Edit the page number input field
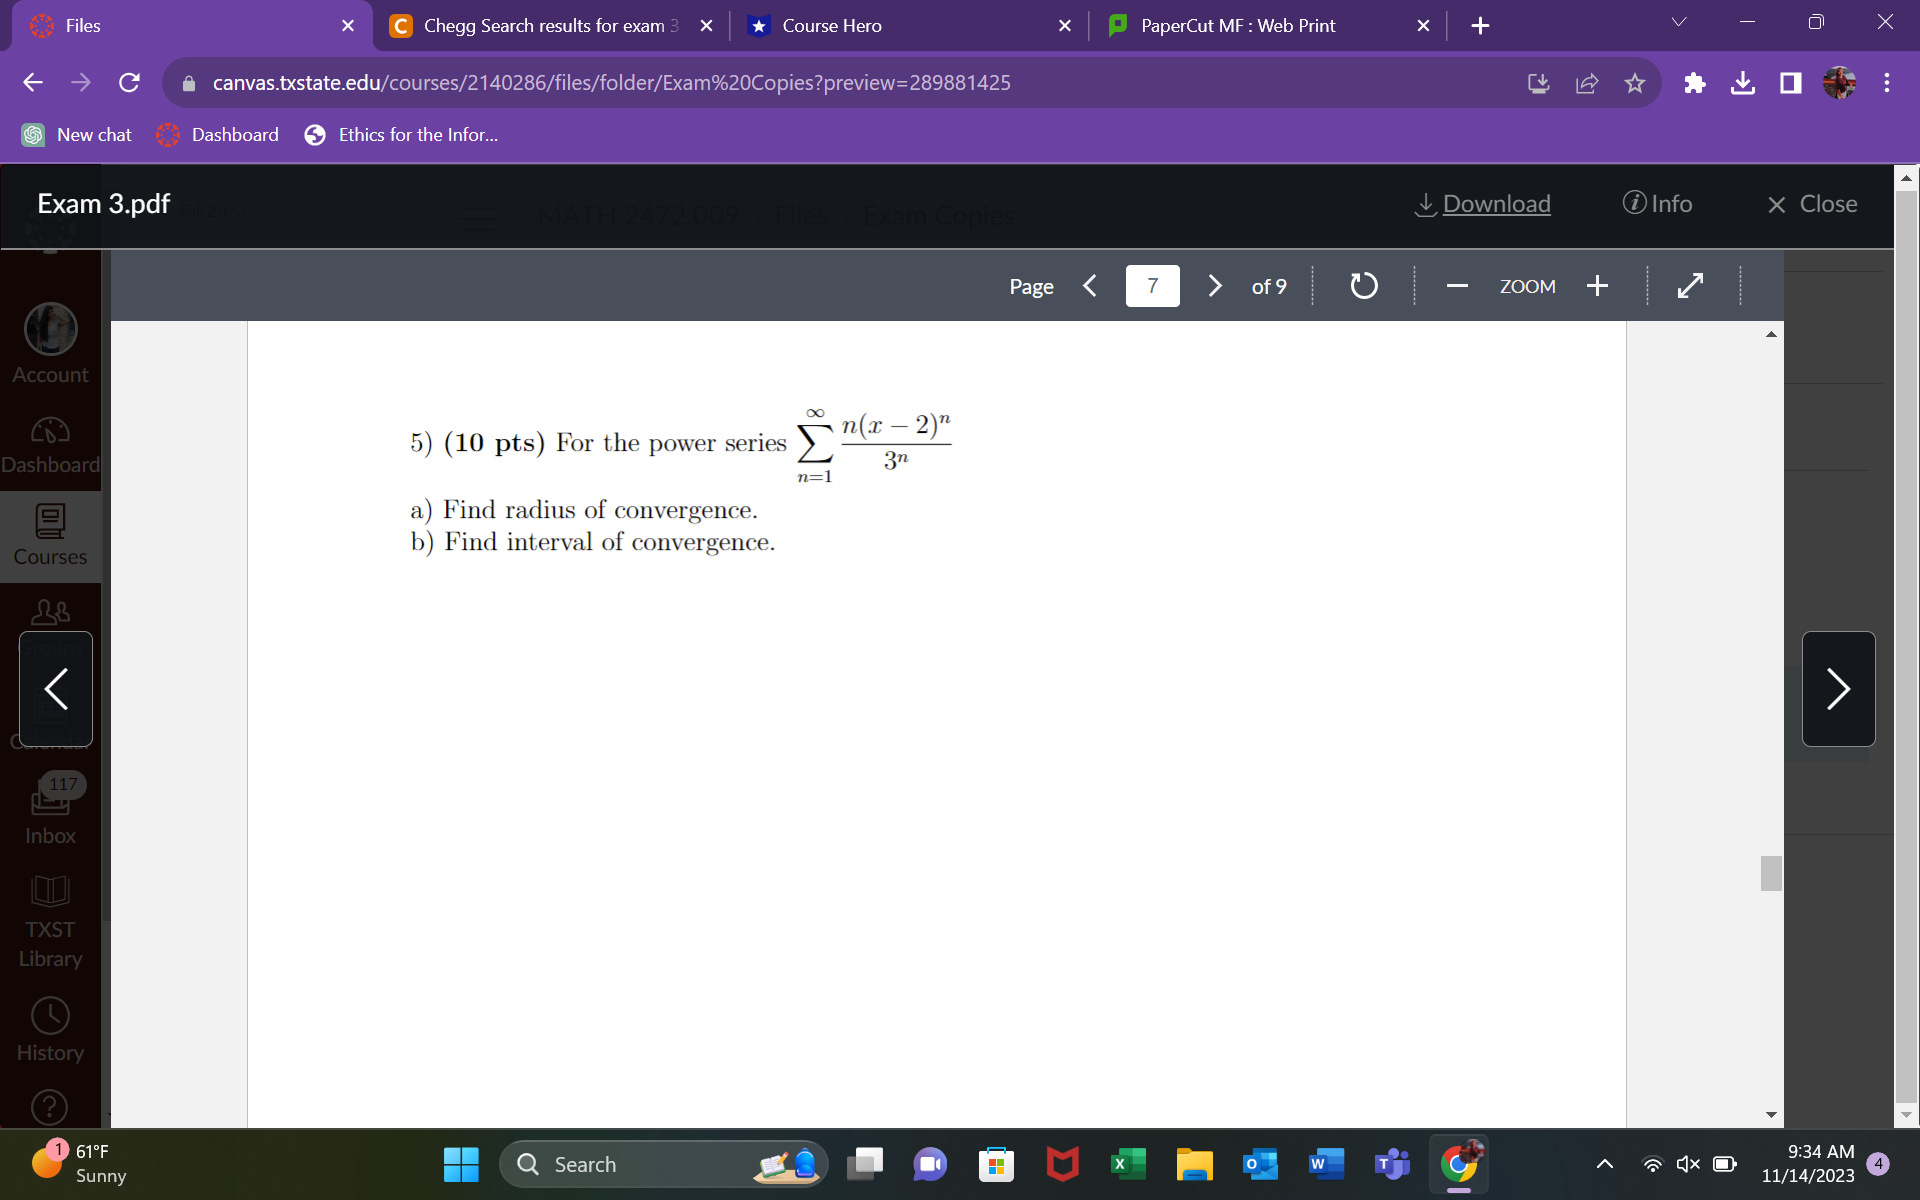The image size is (1920, 1200). (1152, 286)
